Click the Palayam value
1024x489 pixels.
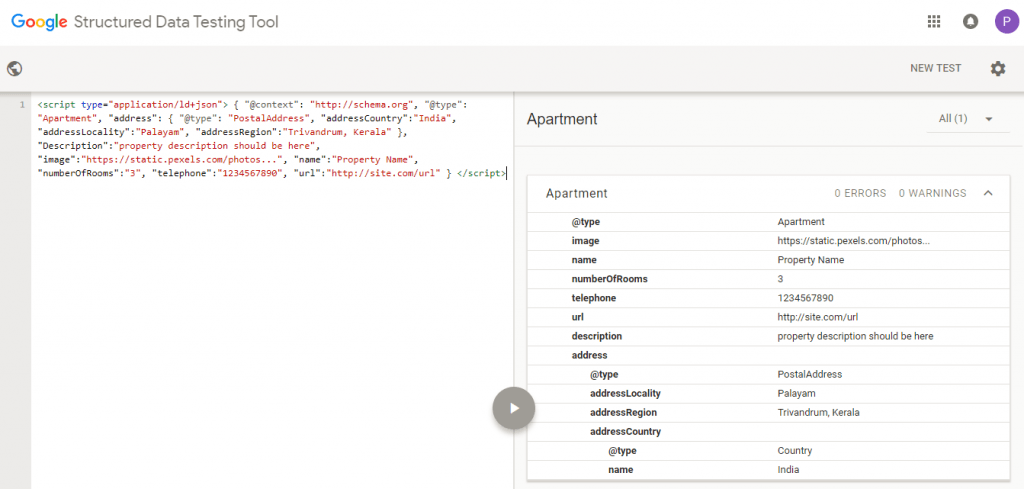pyautogui.click(x=796, y=394)
